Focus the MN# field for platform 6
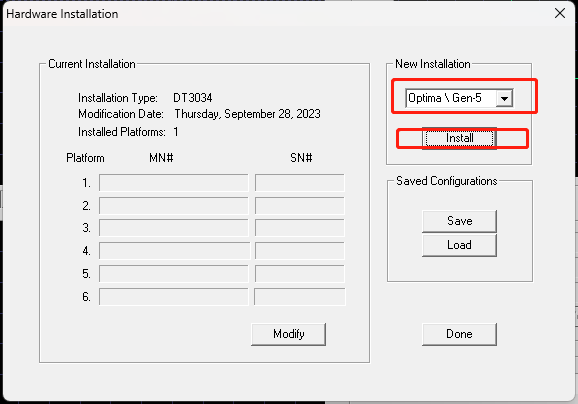This screenshot has height=404, width=578. pyautogui.click(x=174, y=297)
